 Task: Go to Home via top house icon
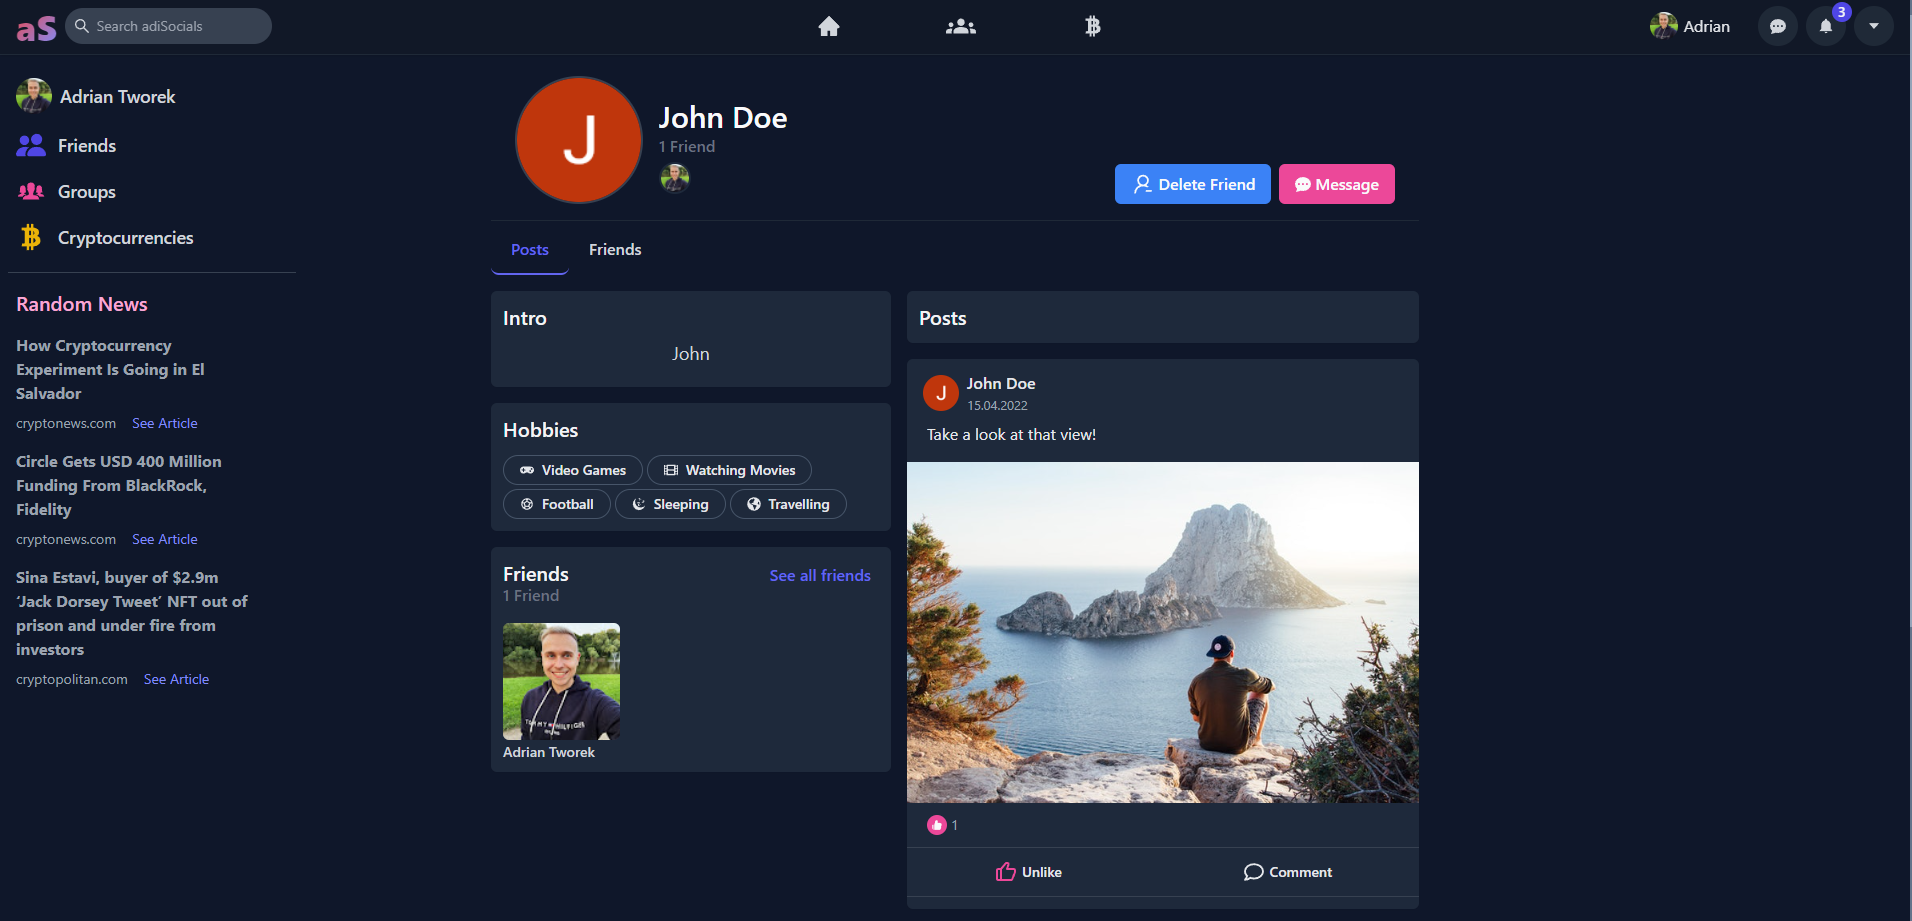[829, 27]
